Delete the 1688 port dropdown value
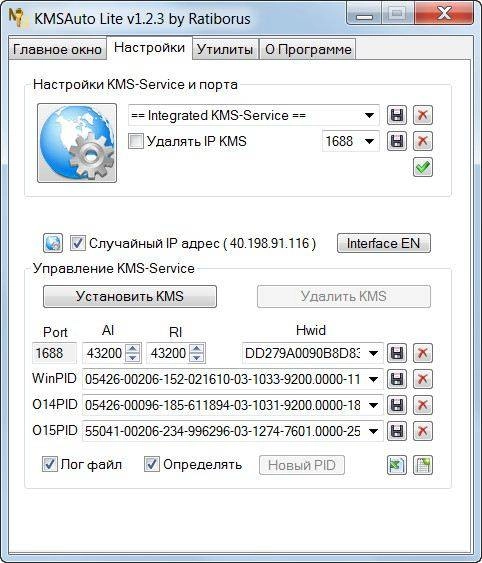 (x=422, y=141)
